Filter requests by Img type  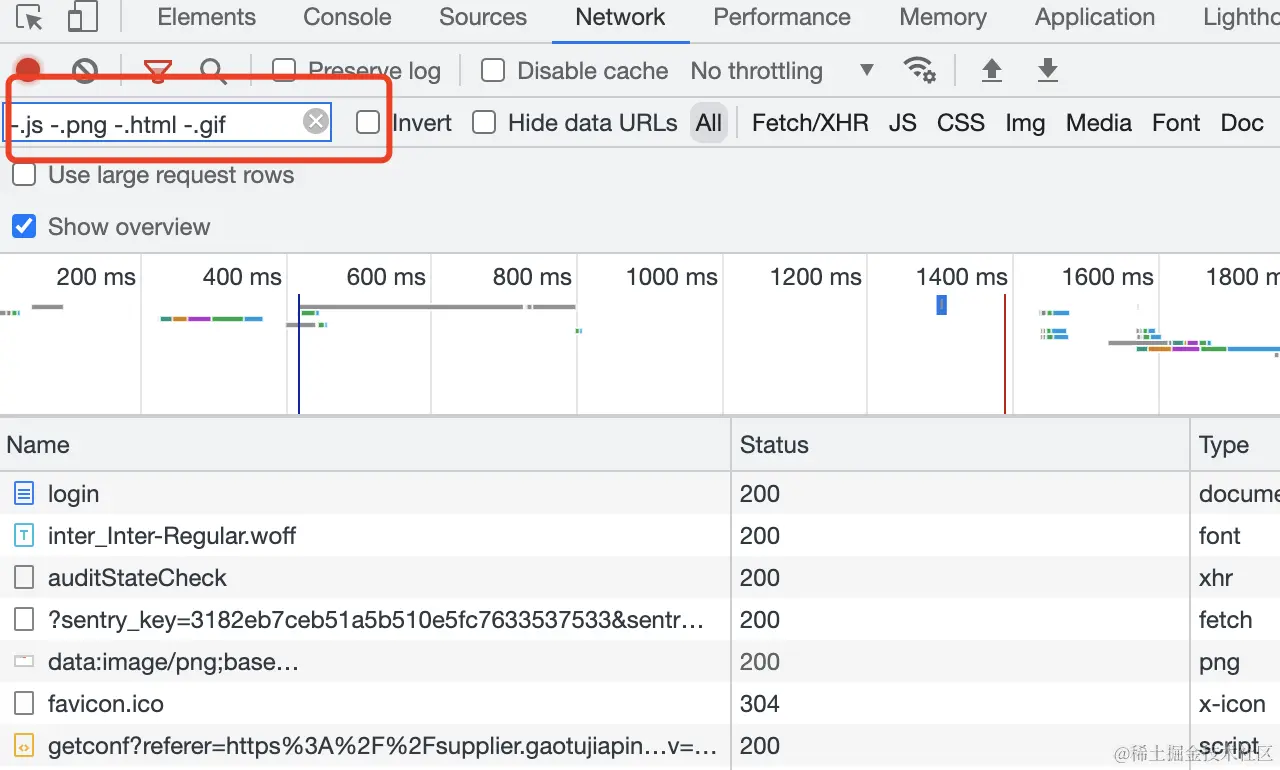pyautogui.click(x=1025, y=123)
